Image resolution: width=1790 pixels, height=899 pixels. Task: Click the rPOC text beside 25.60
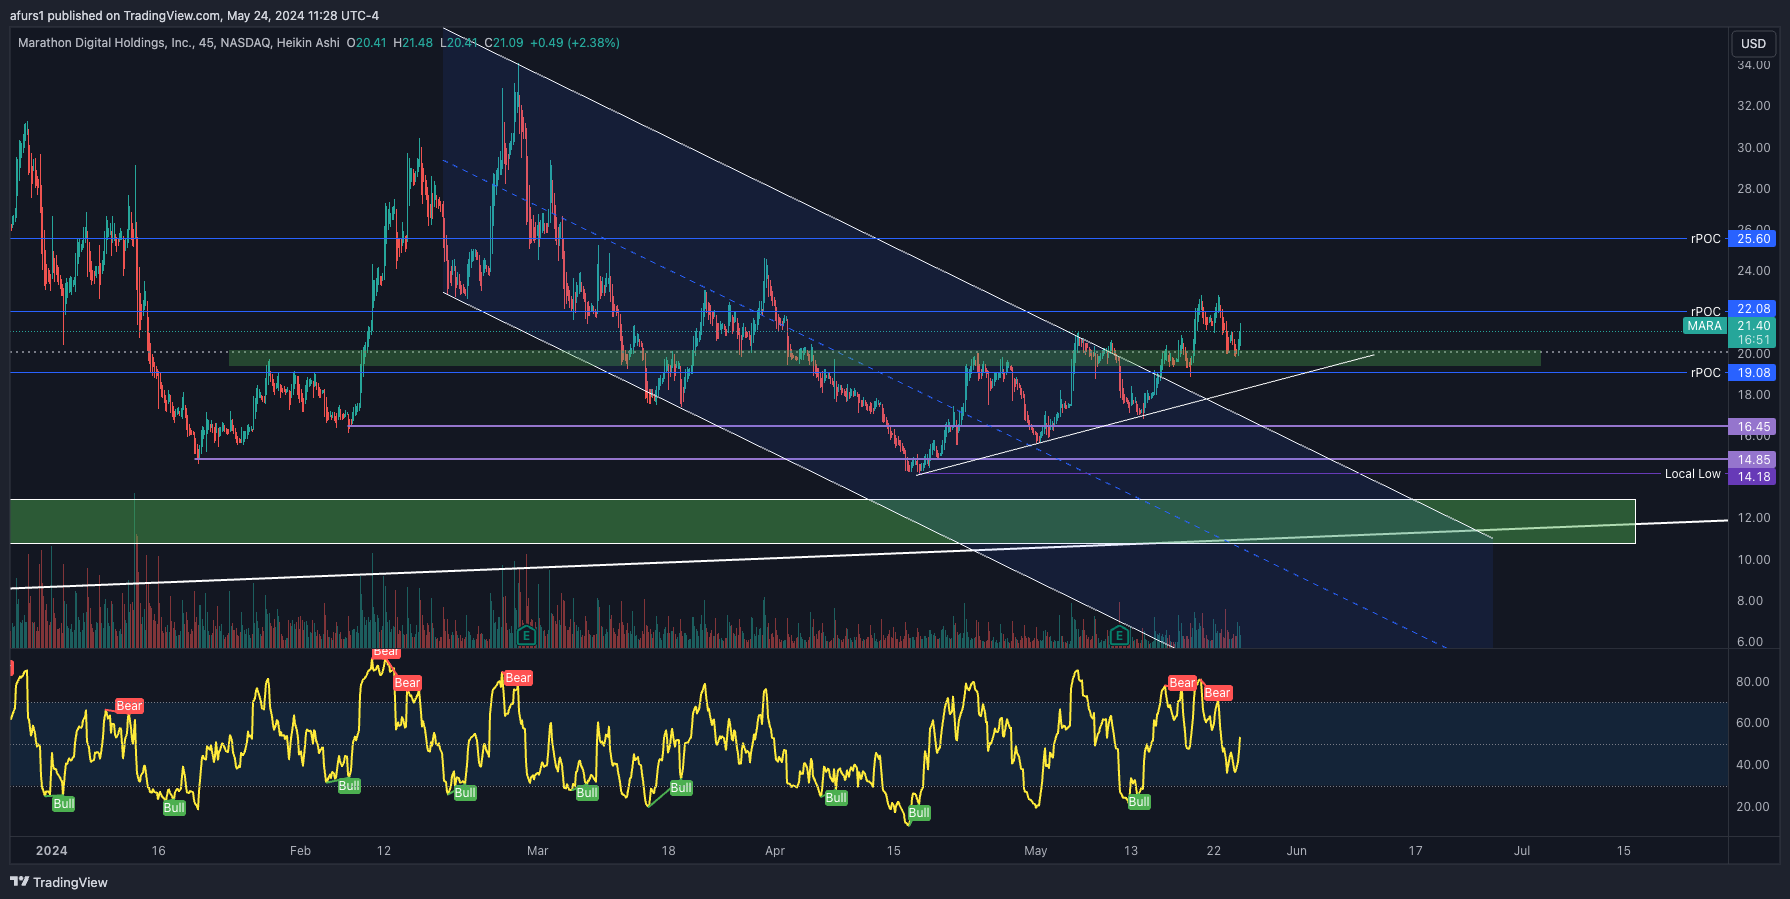coord(1706,239)
